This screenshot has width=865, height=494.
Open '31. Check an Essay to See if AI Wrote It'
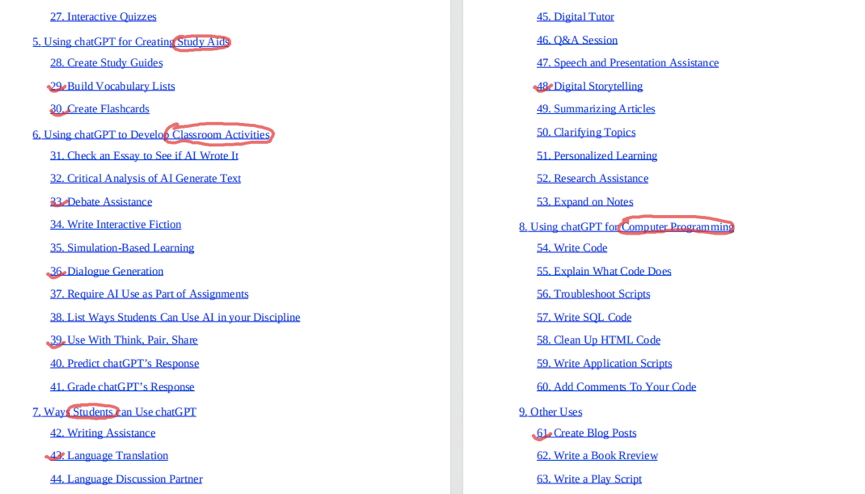[x=145, y=156]
